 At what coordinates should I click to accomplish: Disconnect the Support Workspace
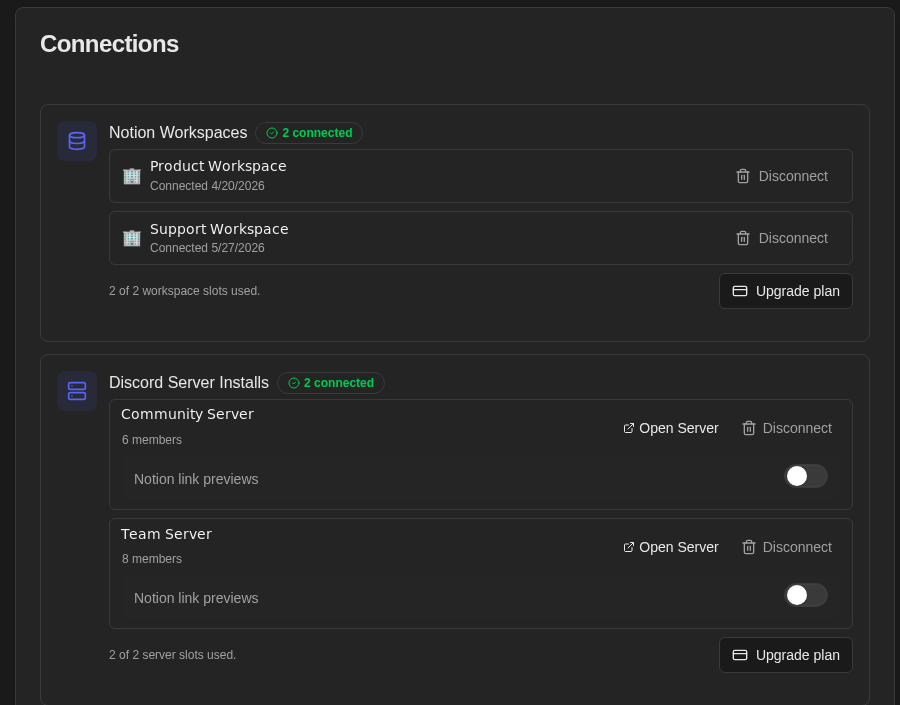tap(782, 238)
